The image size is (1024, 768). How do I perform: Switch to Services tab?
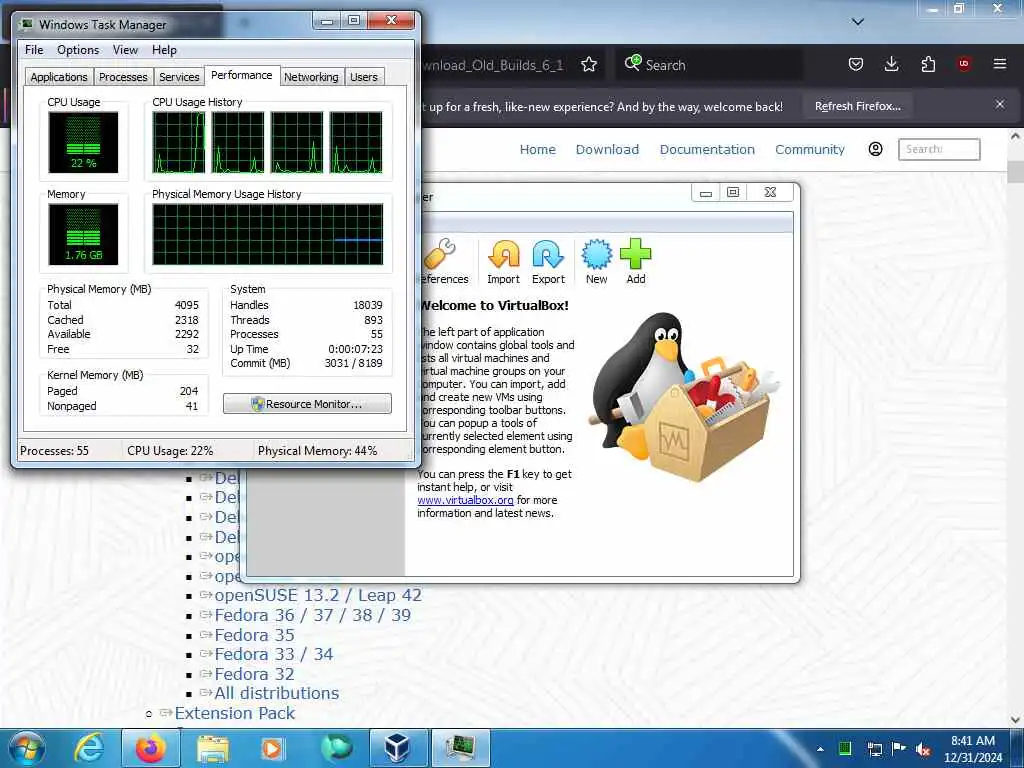tap(179, 77)
